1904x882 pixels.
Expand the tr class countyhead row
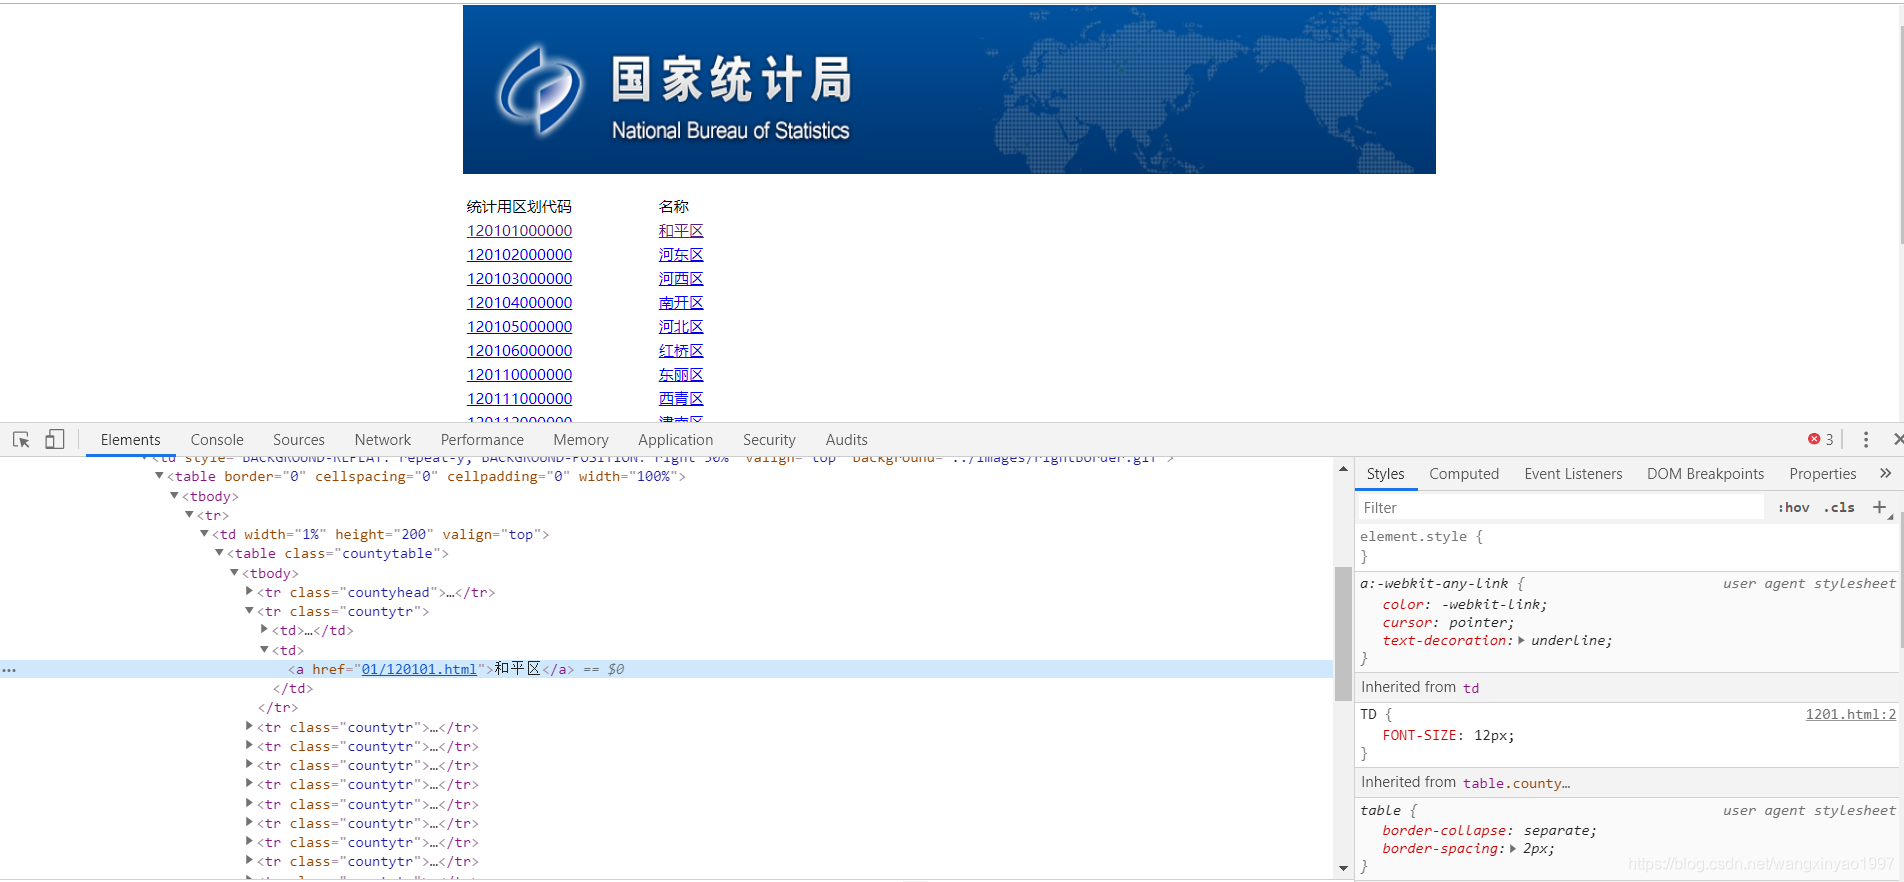click(x=249, y=592)
